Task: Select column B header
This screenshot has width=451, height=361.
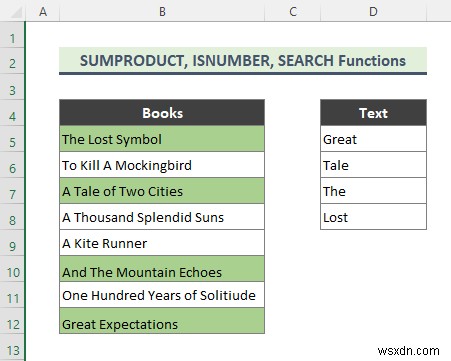Action: (x=162, y=12)
